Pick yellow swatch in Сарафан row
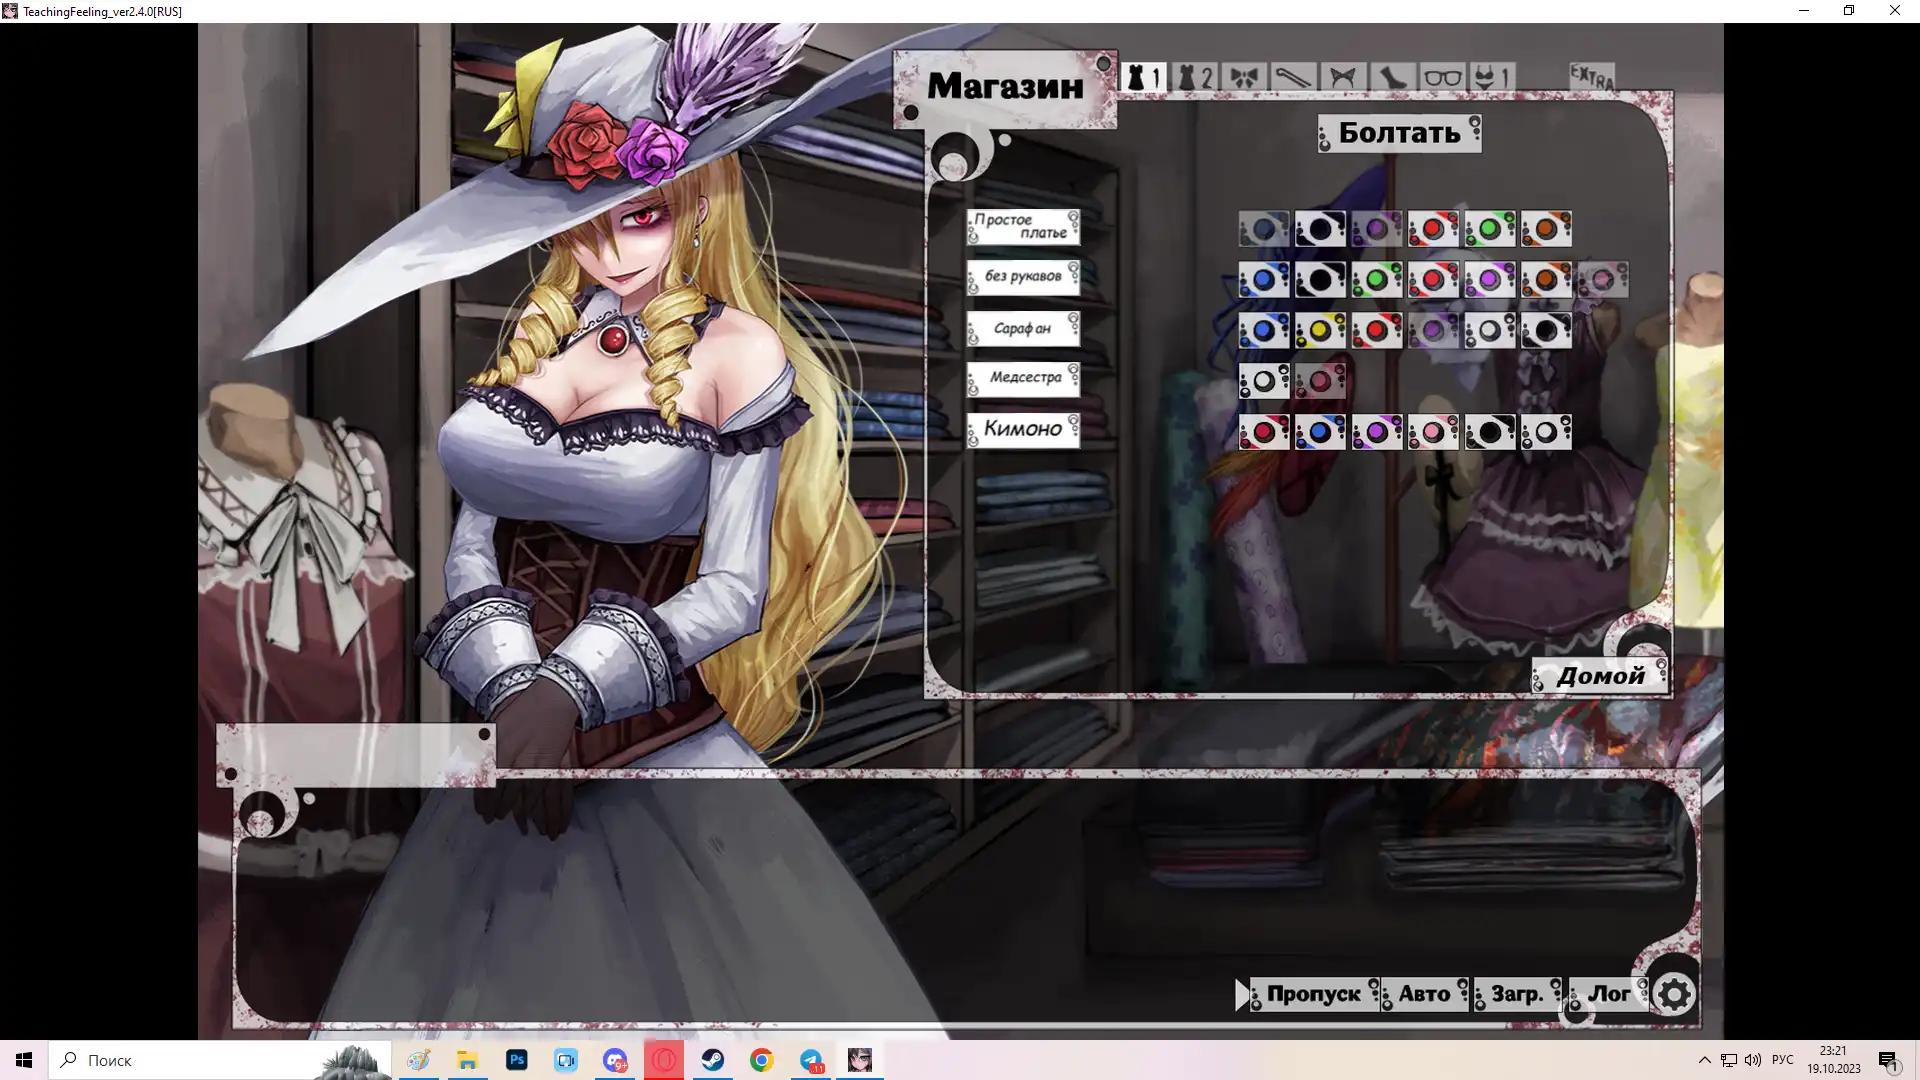The image size is (1920, 1080). point(1320,330)
